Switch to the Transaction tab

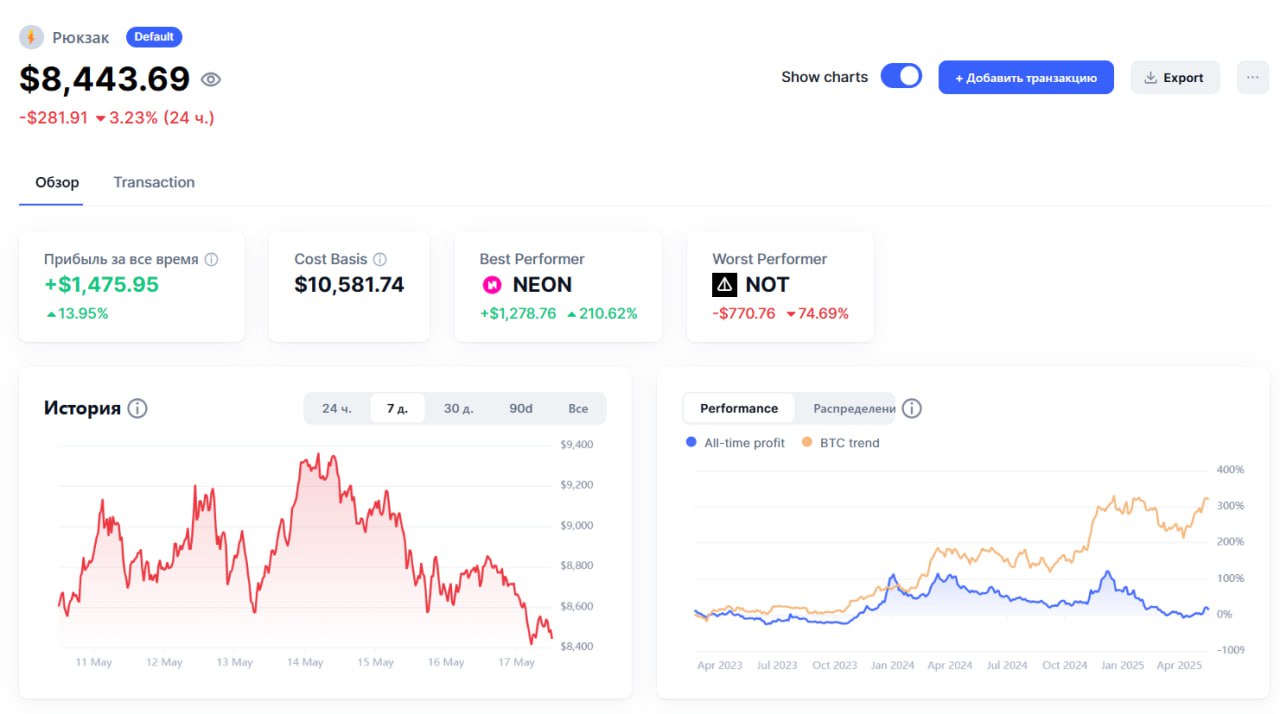(x=154, y=182)
